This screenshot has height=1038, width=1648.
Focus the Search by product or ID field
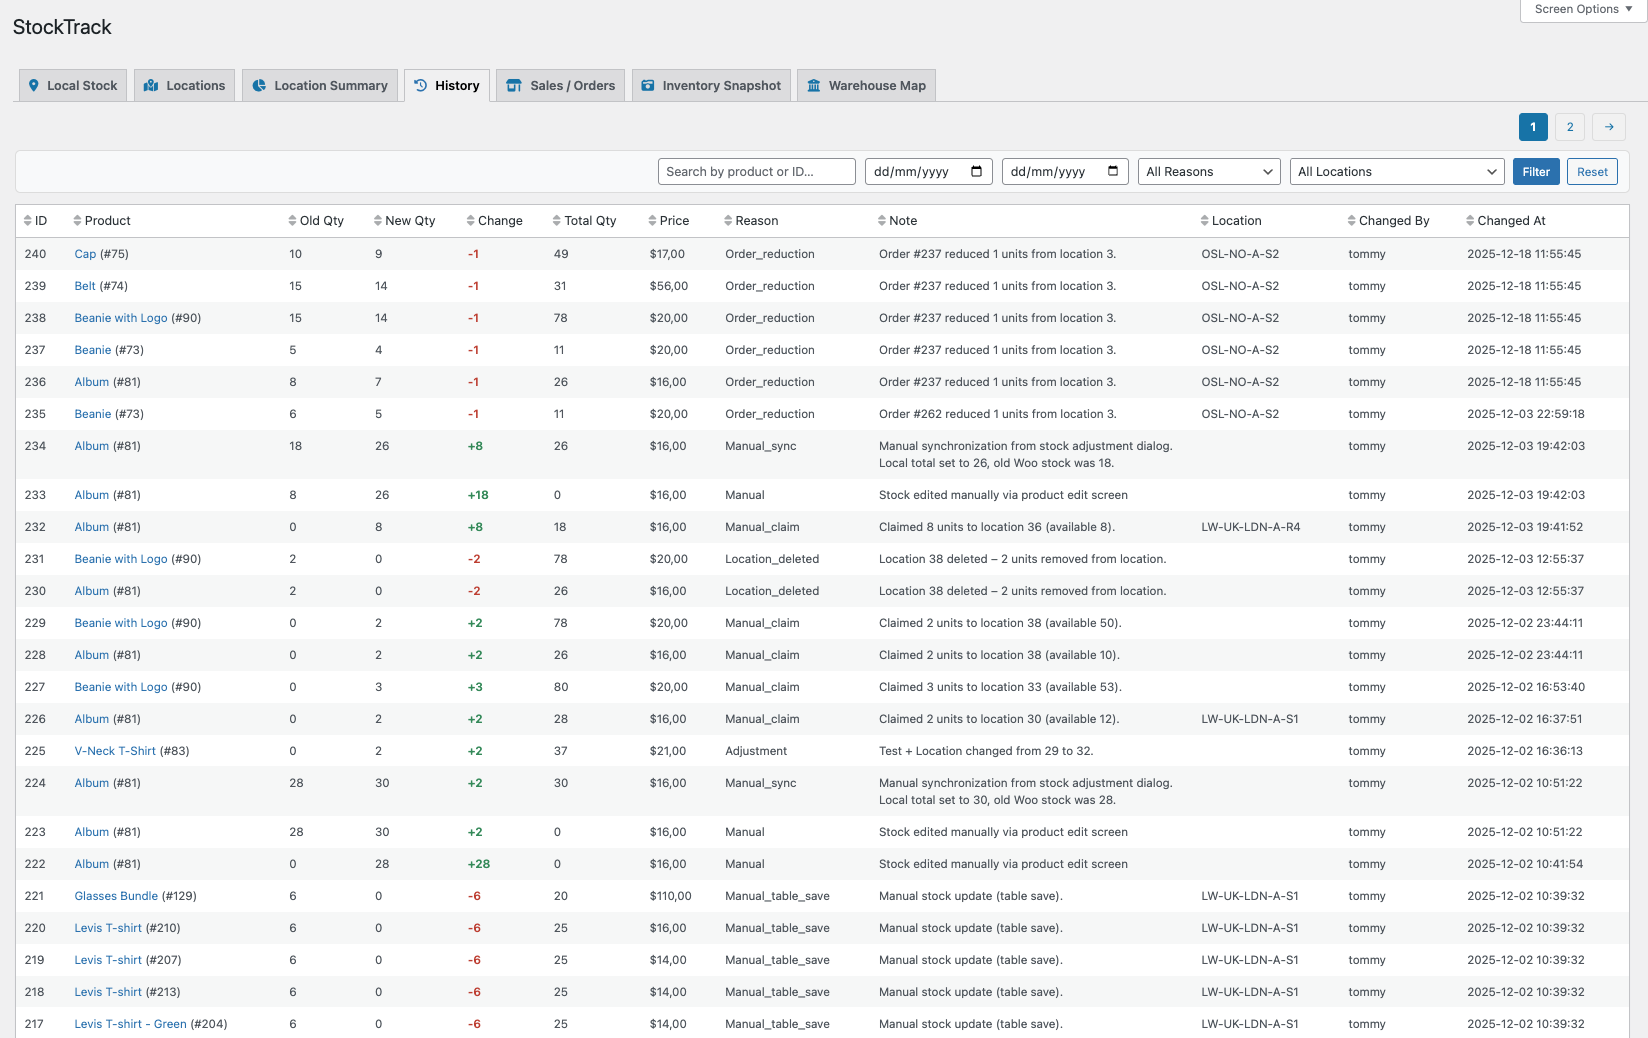756,172
